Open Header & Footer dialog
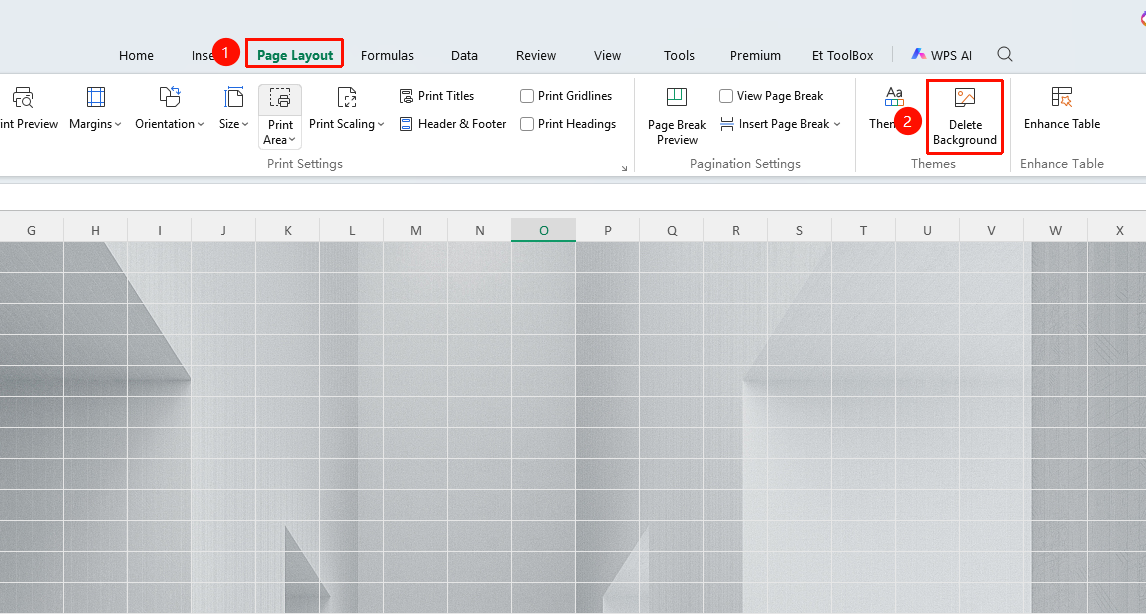The height and width of the screenshot is (614, 1146). [x=453, y=124]
